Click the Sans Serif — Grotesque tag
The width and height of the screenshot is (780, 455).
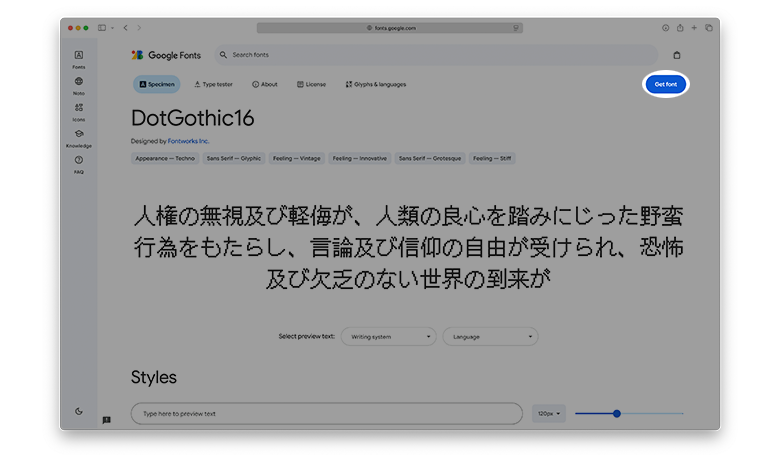click(x=430, y=159)
